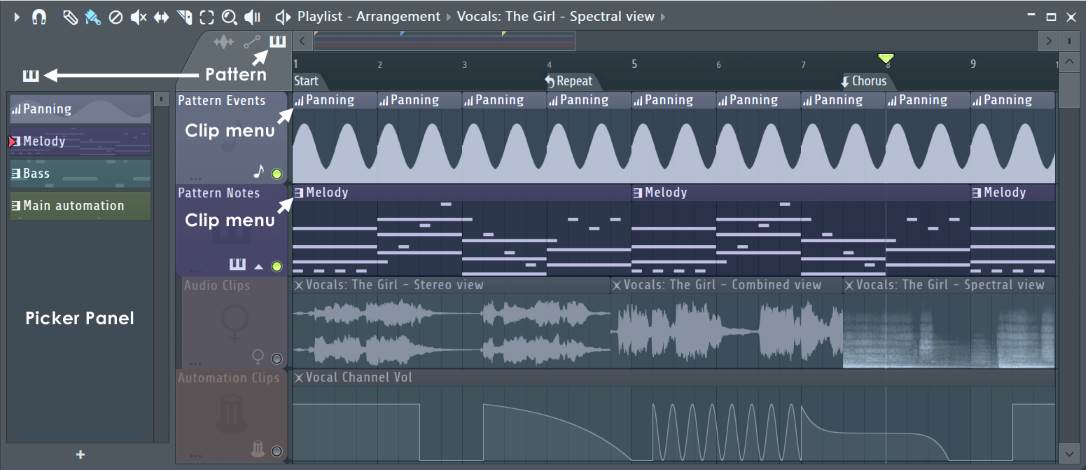The width and height of the screenshot is (1086, 470).
Task: Select the Draw pencil tool
Action: [69, 16]
